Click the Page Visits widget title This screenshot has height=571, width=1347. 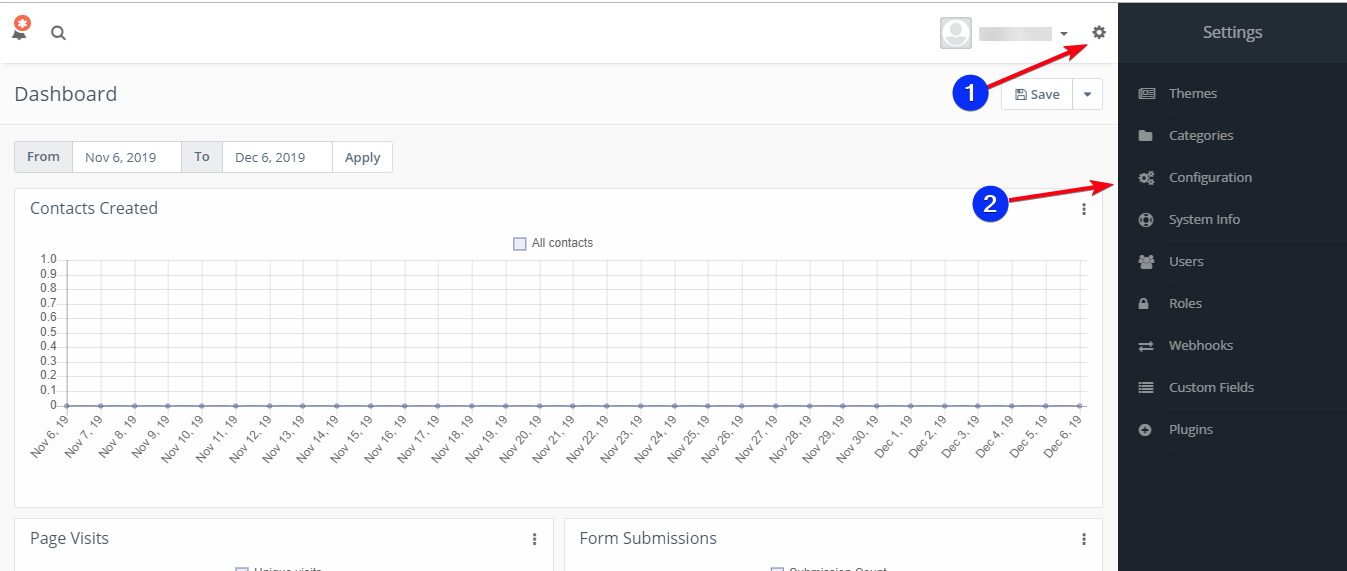click(x=69, y=538)
